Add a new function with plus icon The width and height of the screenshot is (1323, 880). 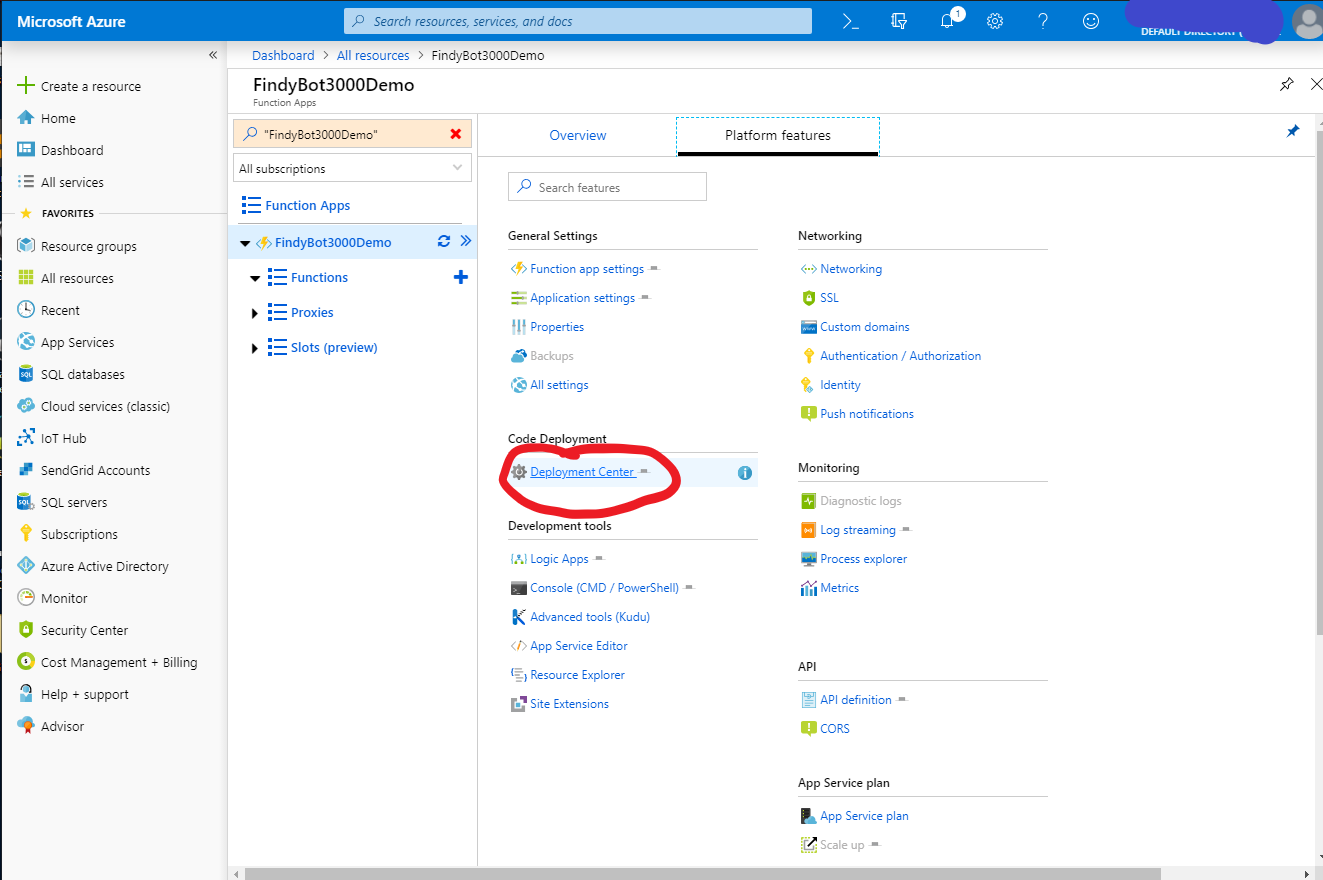pos(461,277)
